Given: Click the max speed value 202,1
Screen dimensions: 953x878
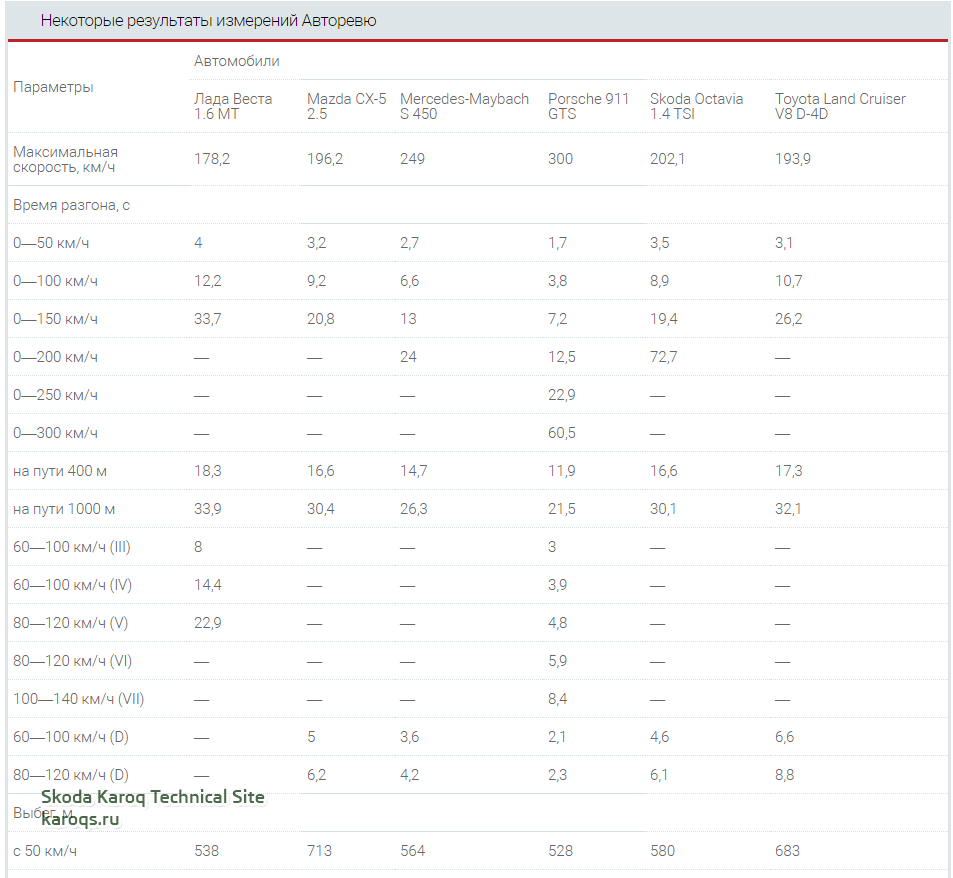Looking at the screenshot, I should (x=667, y=159).
